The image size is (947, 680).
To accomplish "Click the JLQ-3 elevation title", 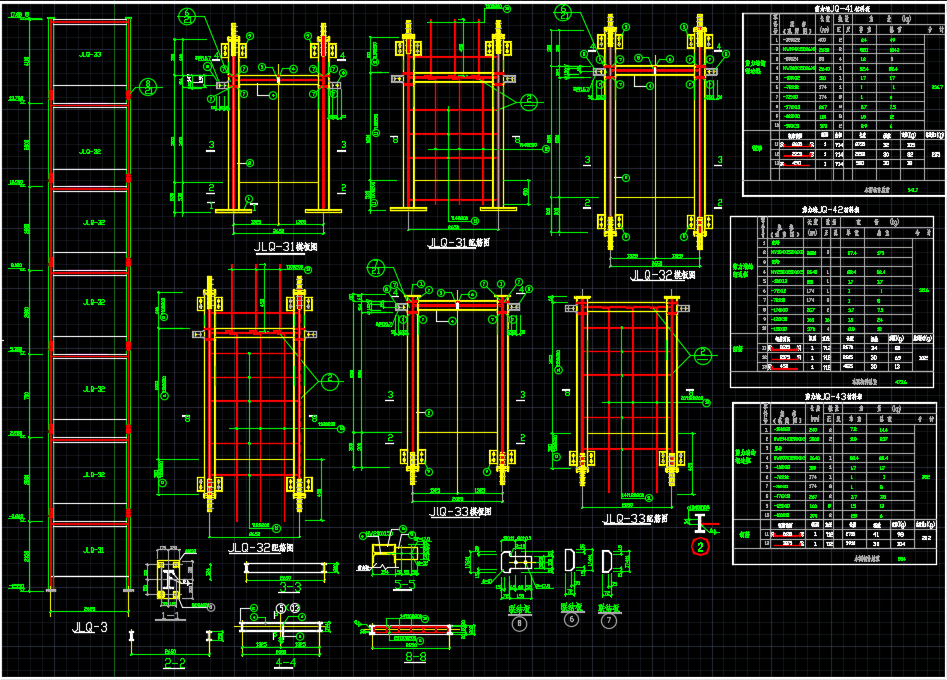I will pyautogui.click(x=88, y=628).
